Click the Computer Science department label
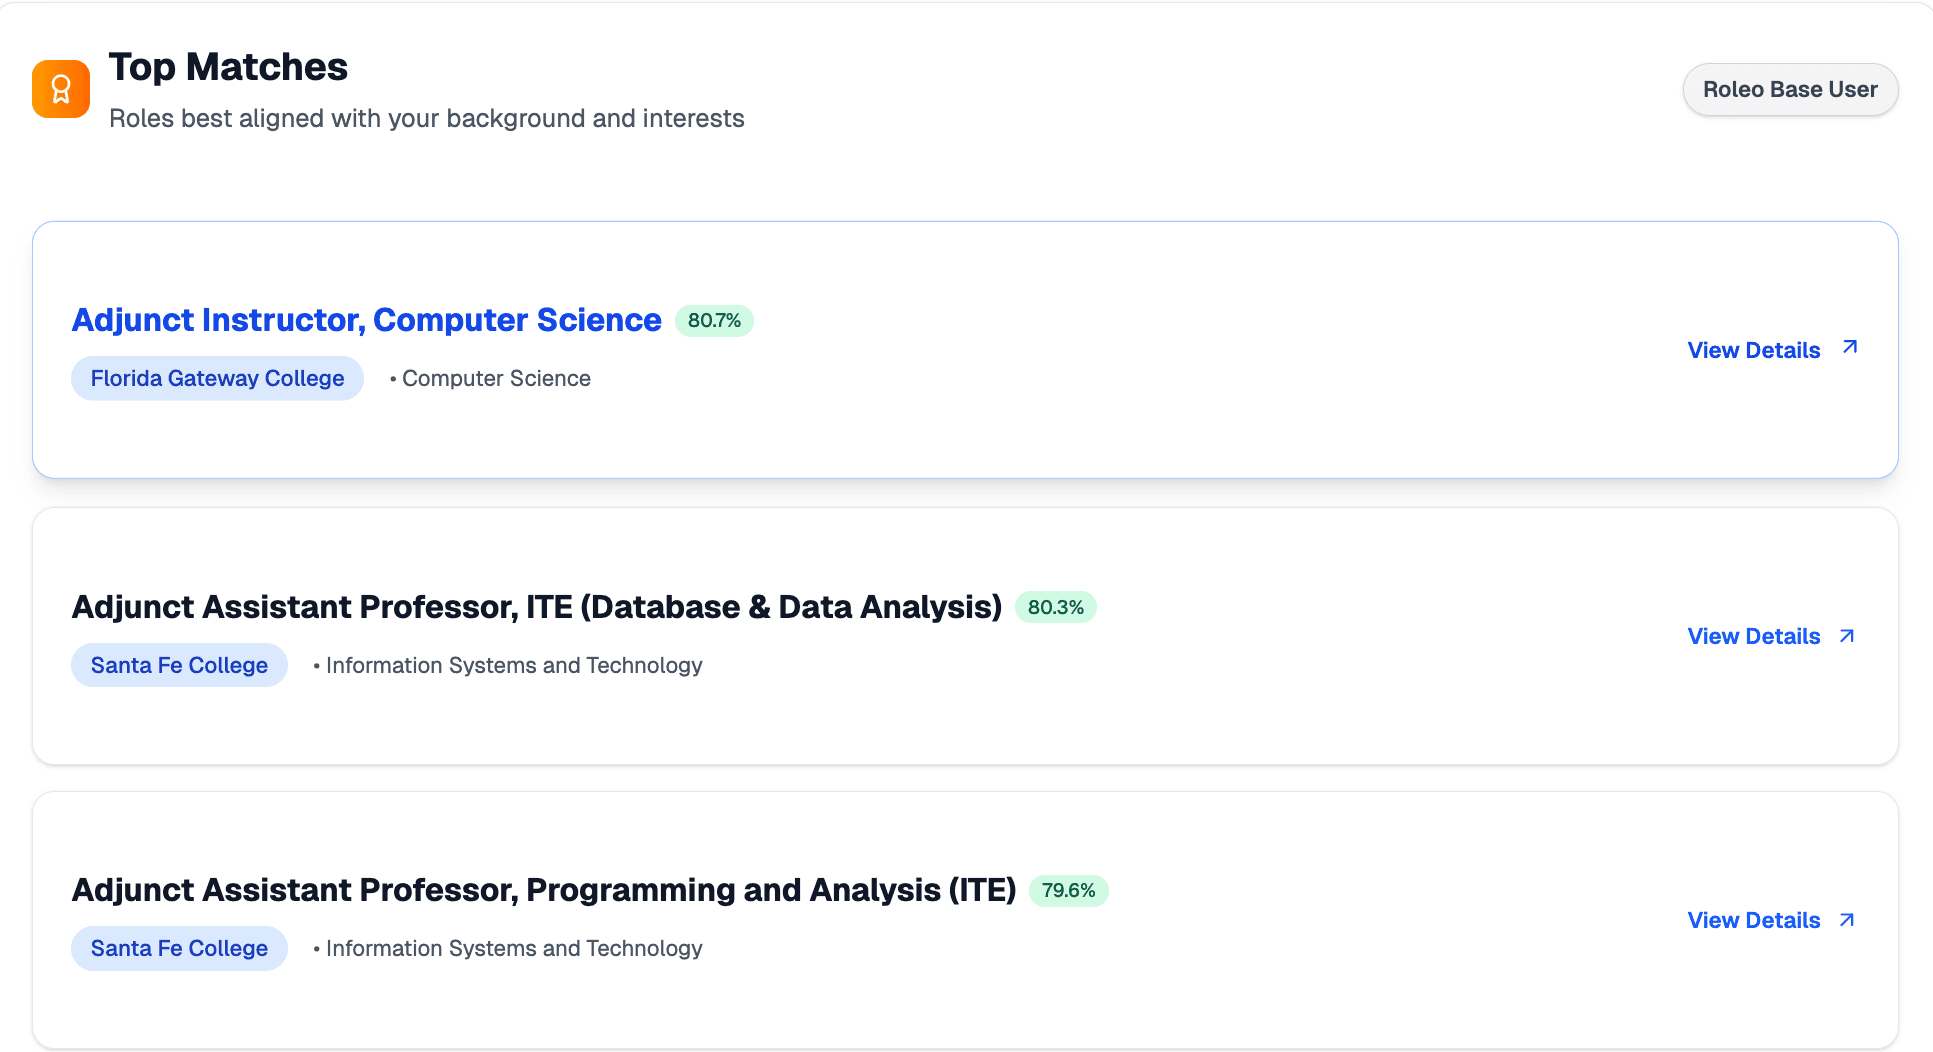Screen dimensions: 1933x1052 (x=496, y=378)
